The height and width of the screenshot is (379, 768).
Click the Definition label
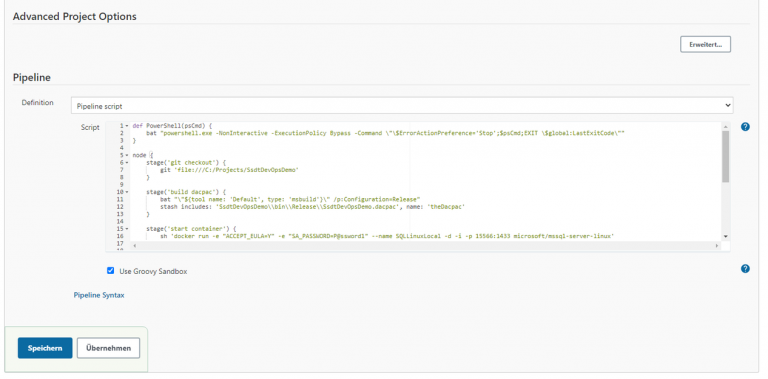[x=37, y=103]
